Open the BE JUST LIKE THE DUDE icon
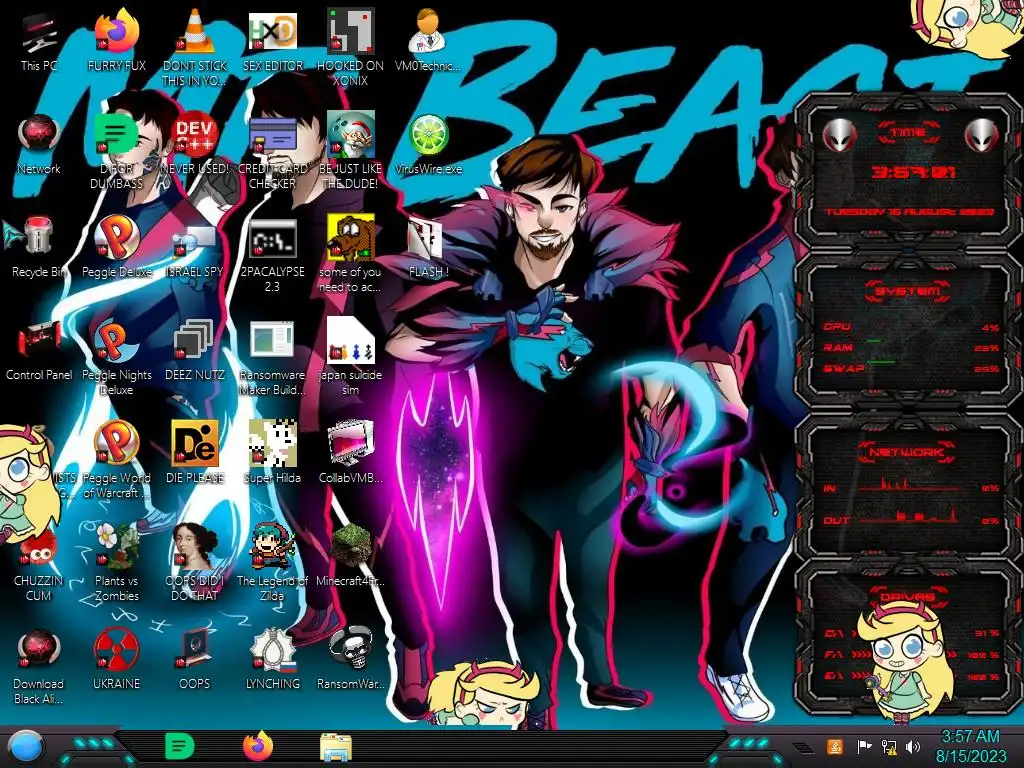The height and width of the screenshot is (768, 1024). coord(350,150)
